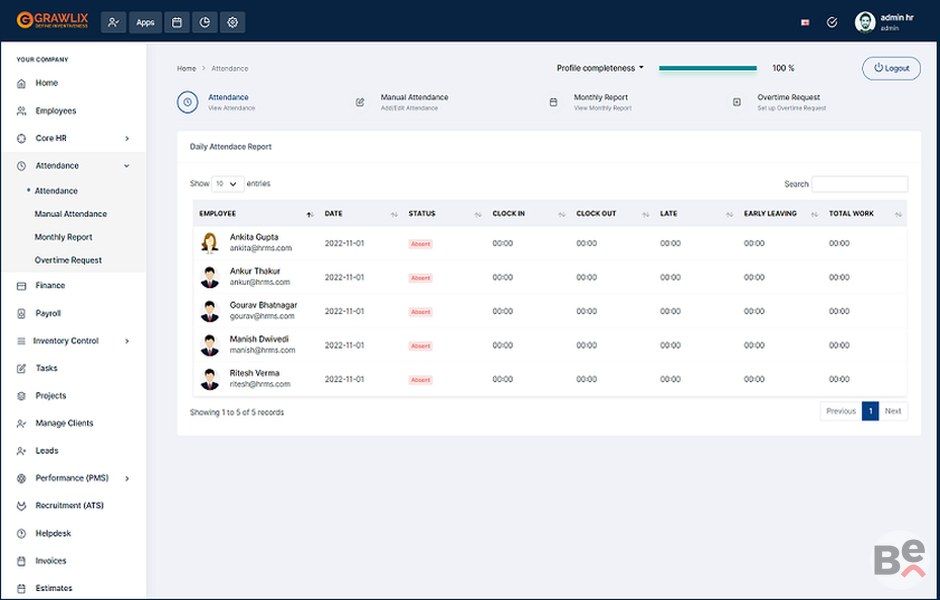940x600 pixels.
Task: Click the edit icon beside Manual Attendance
Action: pyautogui.click(x=360, y=102)
